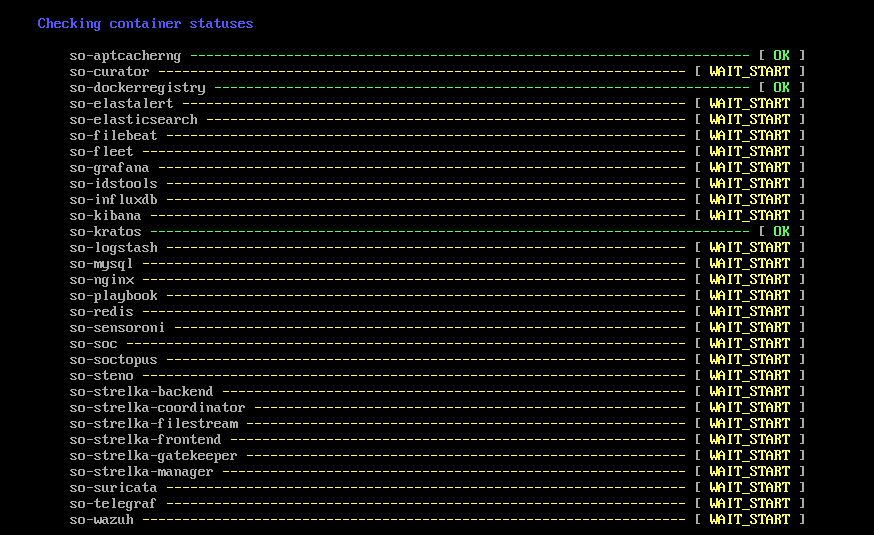
Task: Click WAIT_START status of so-fleet
Action: (749, 152)
